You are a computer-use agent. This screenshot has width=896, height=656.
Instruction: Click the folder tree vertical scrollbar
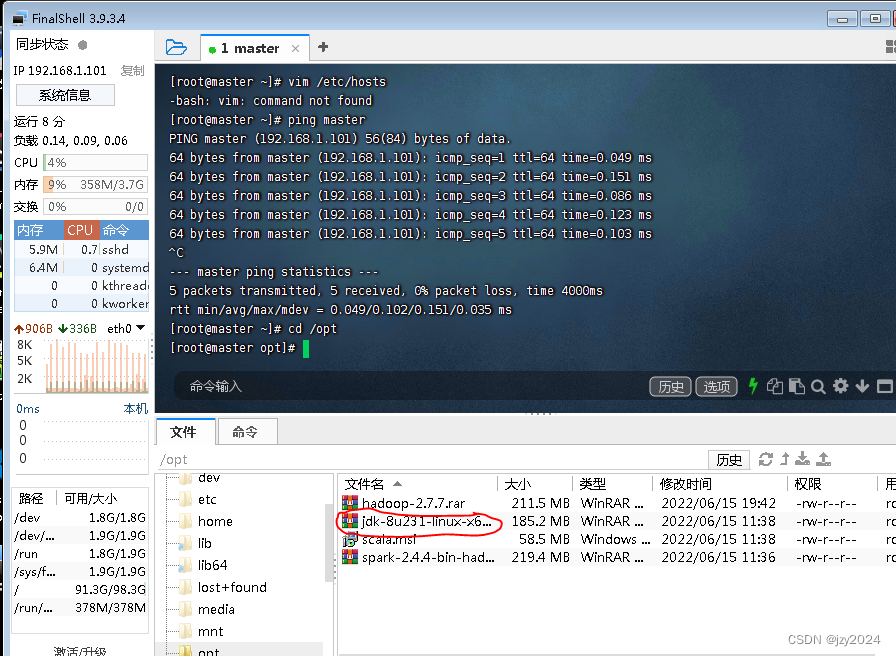(x=329, y=543)
